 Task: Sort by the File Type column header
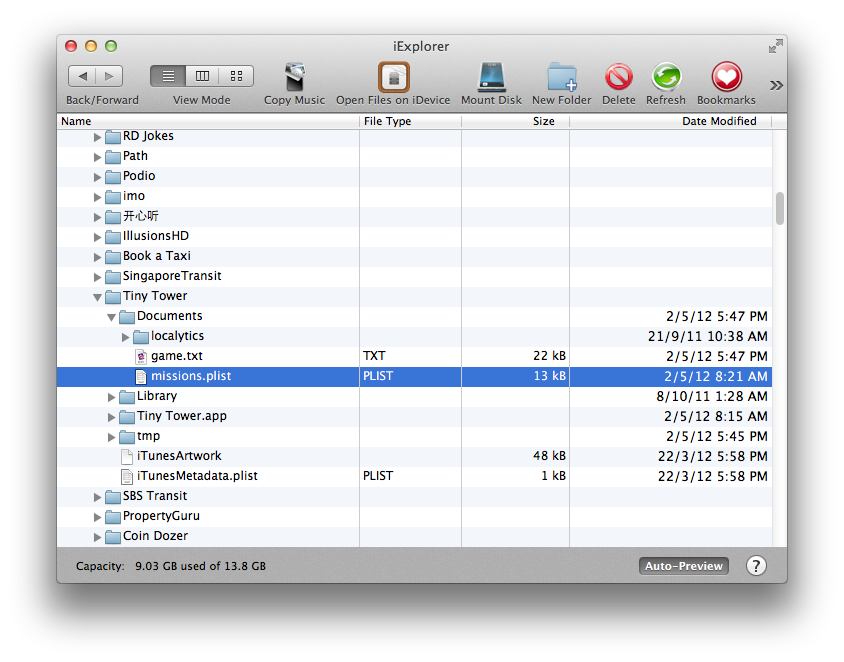pos(410,121)
